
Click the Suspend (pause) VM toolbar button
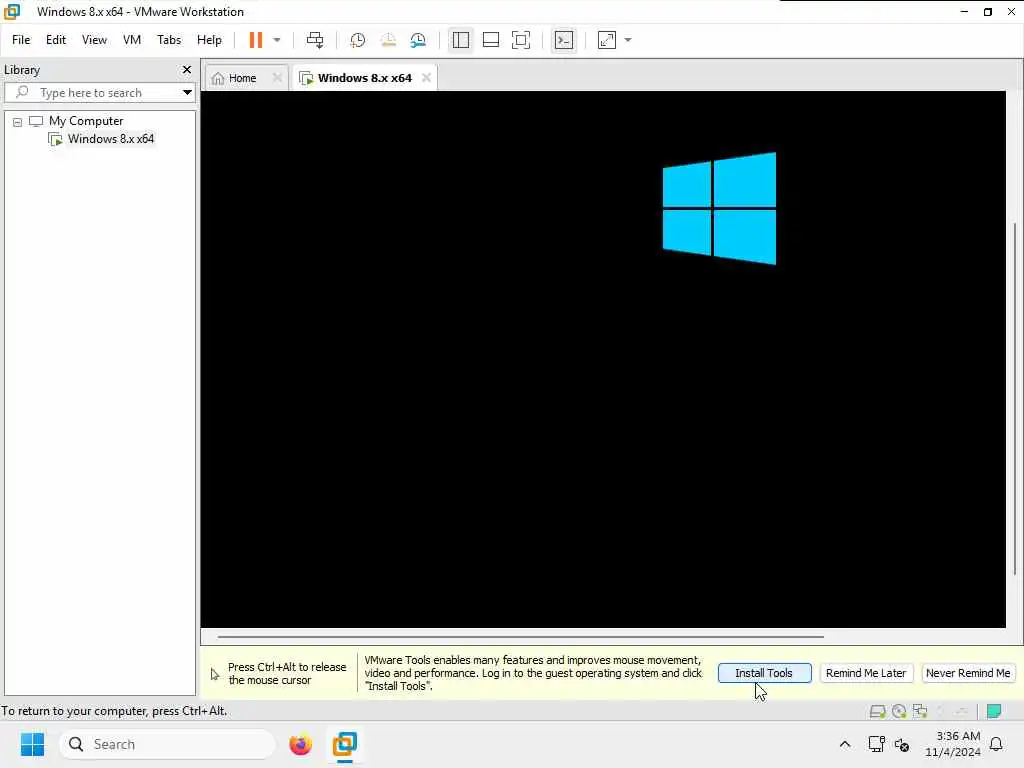255,40
